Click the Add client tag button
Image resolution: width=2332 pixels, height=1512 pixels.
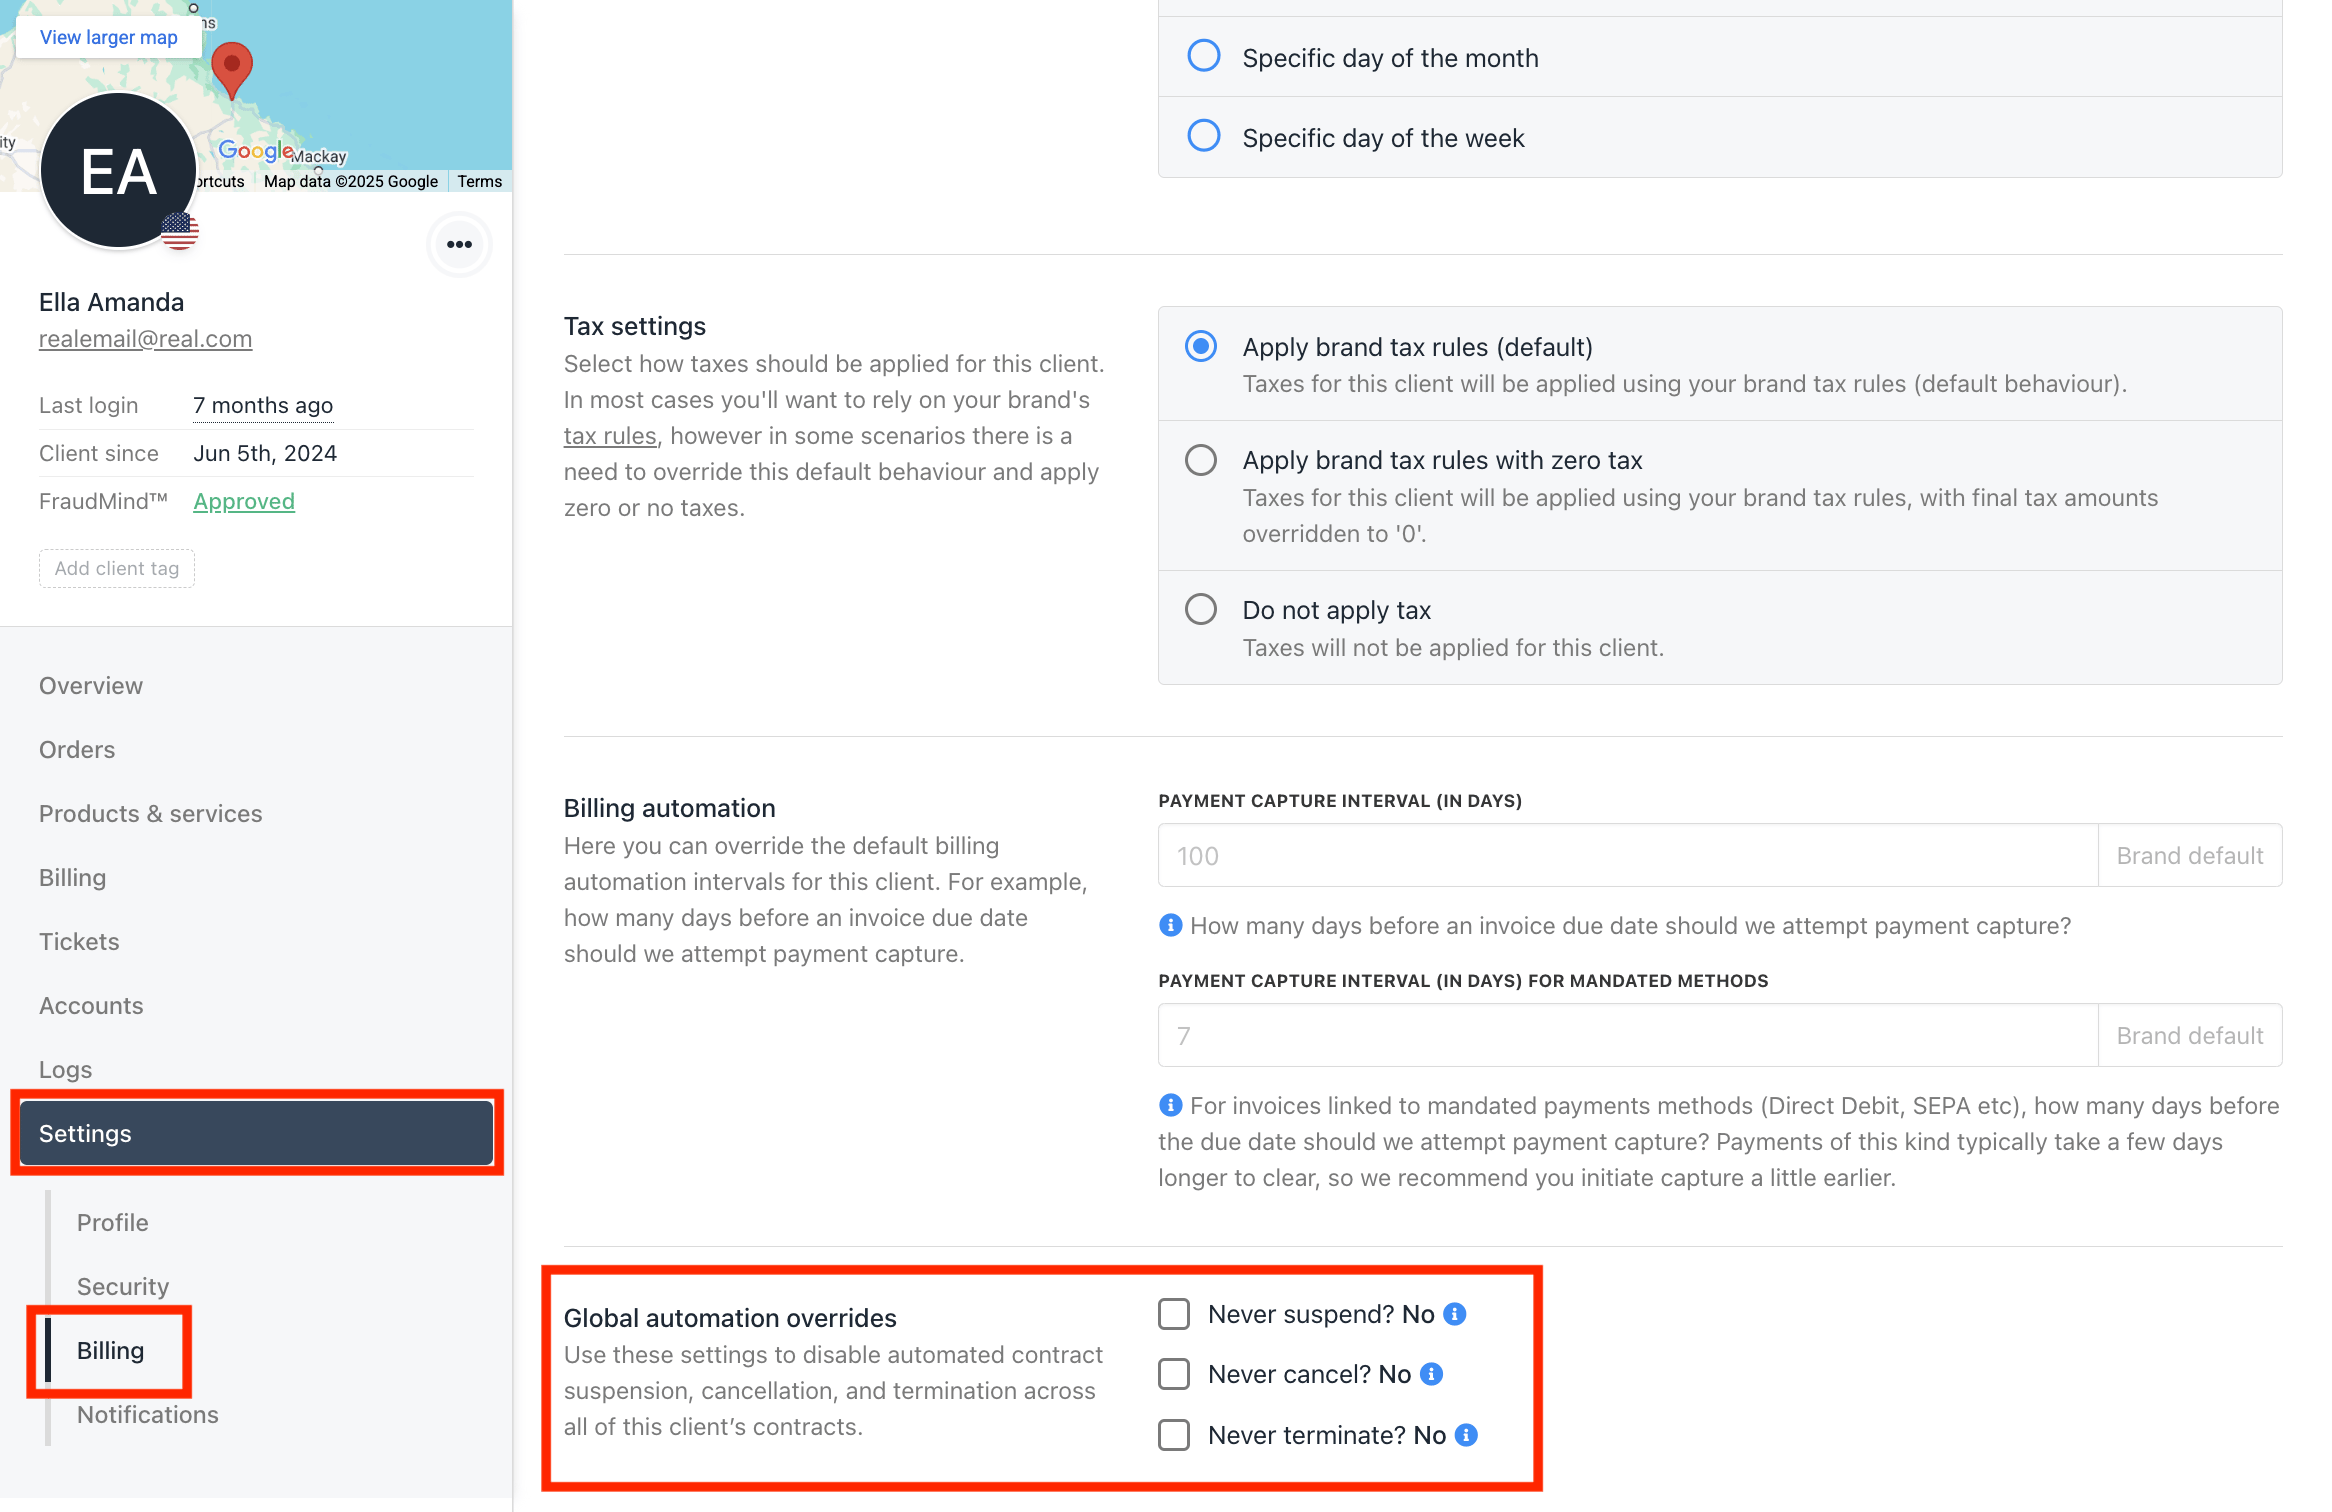(x=117, y=568)
